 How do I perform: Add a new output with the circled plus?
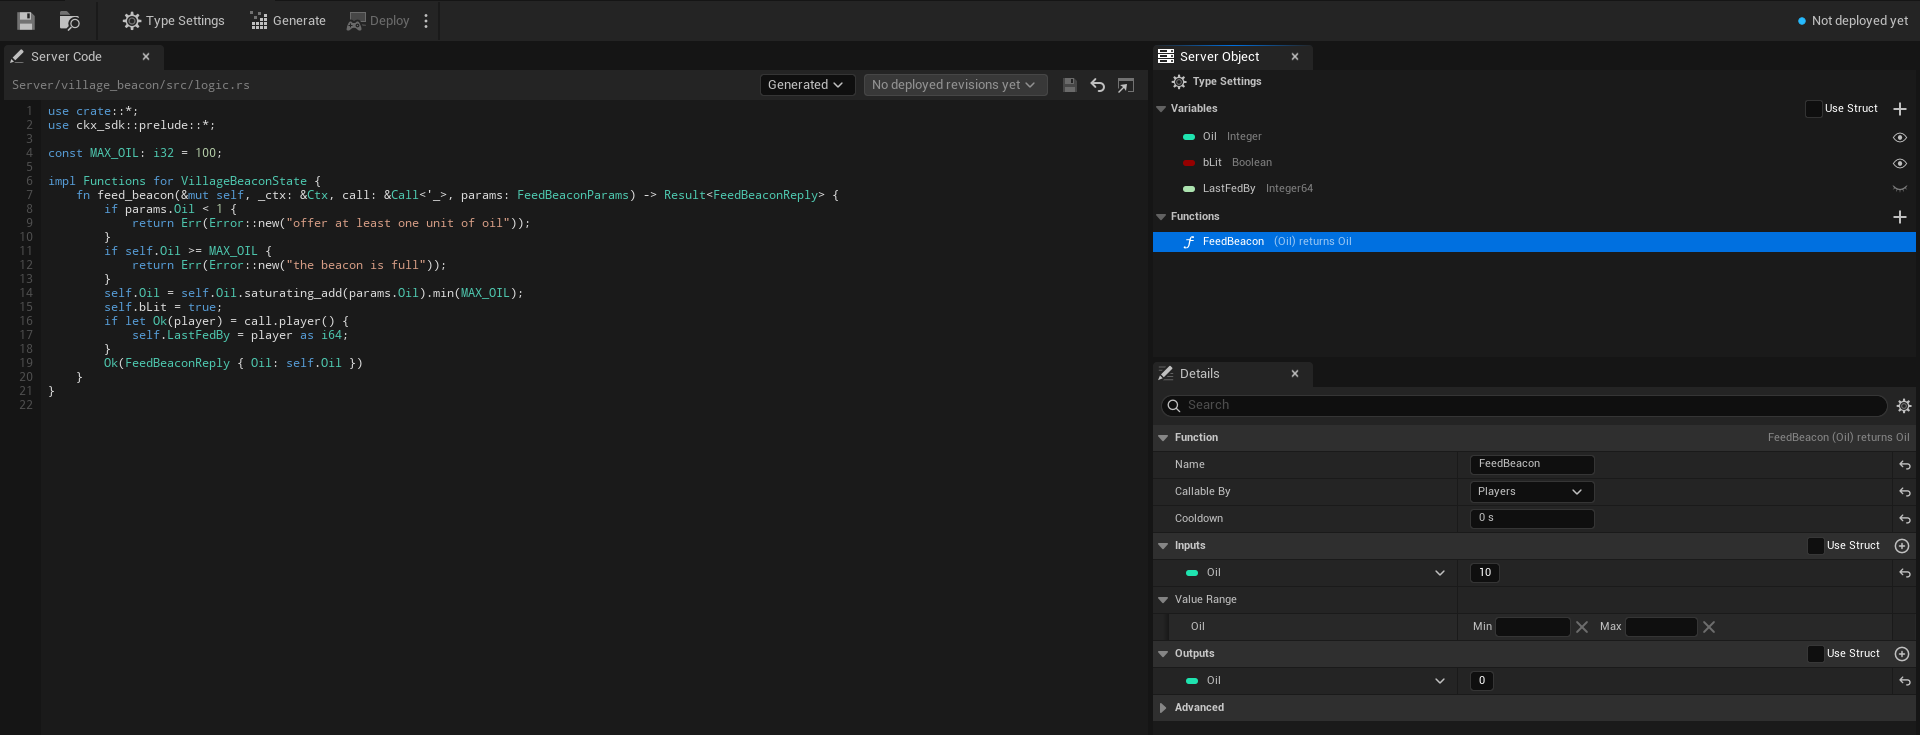tap(1902, 654)
